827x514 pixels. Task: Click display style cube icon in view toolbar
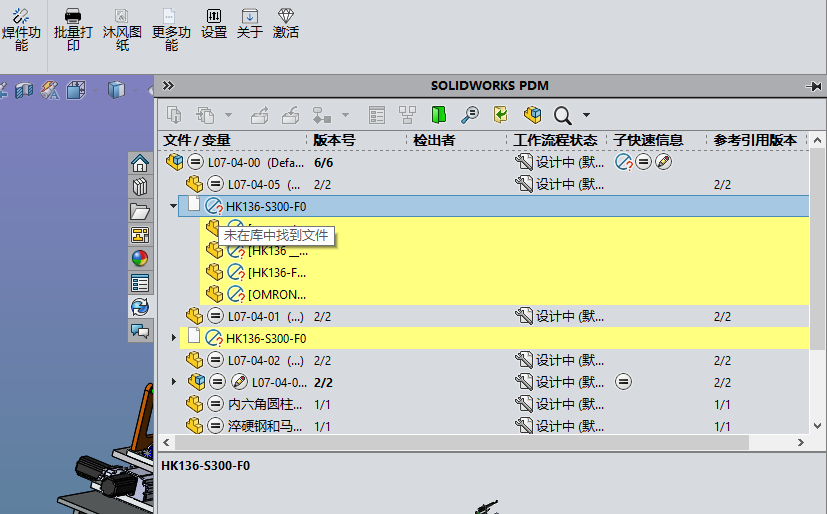tap(116, 90)
